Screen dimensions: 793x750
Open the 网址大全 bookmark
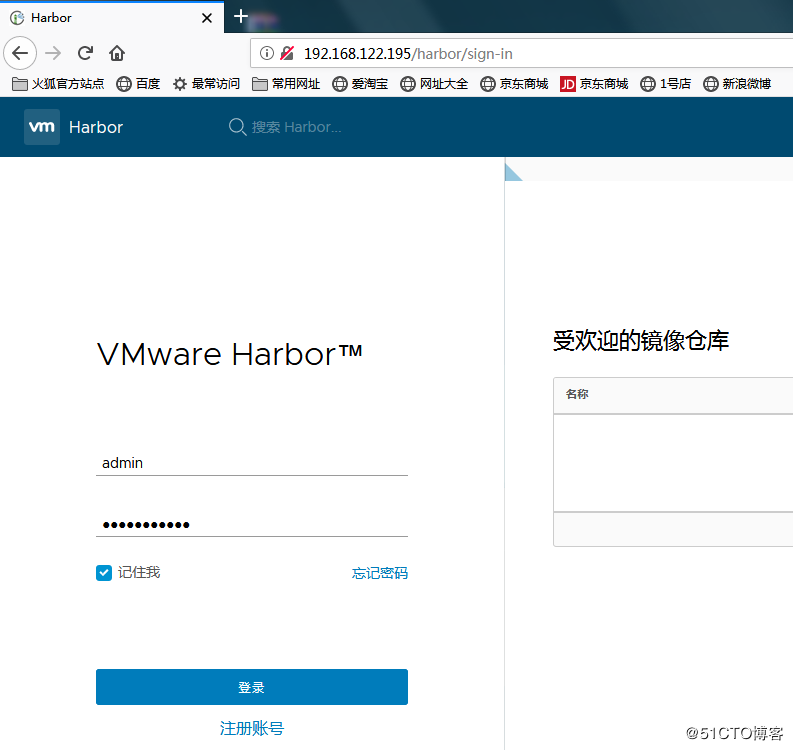434,83
